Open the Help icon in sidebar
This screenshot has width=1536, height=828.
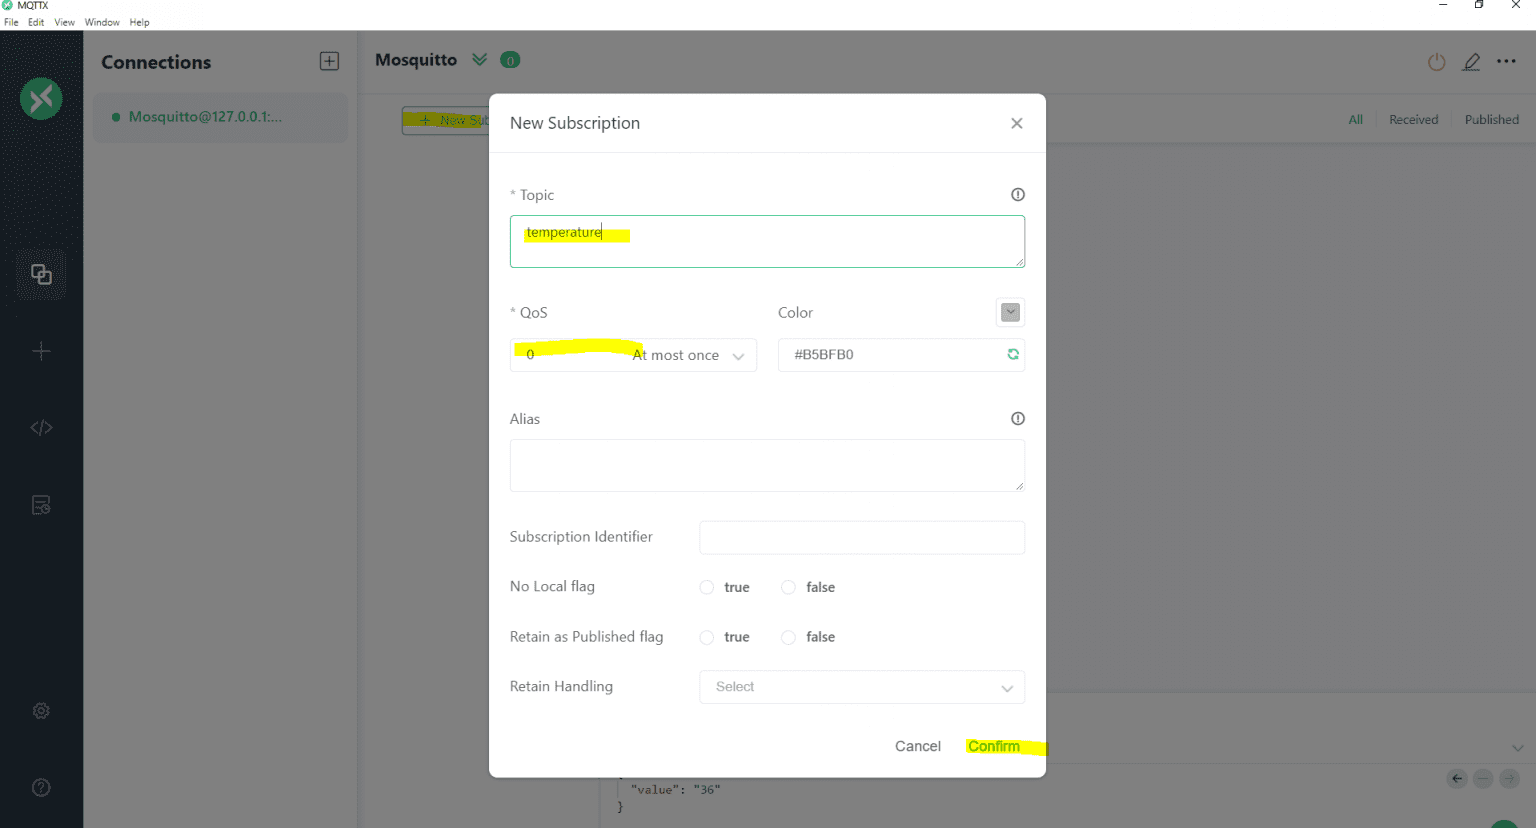click(x=41, y=788)
